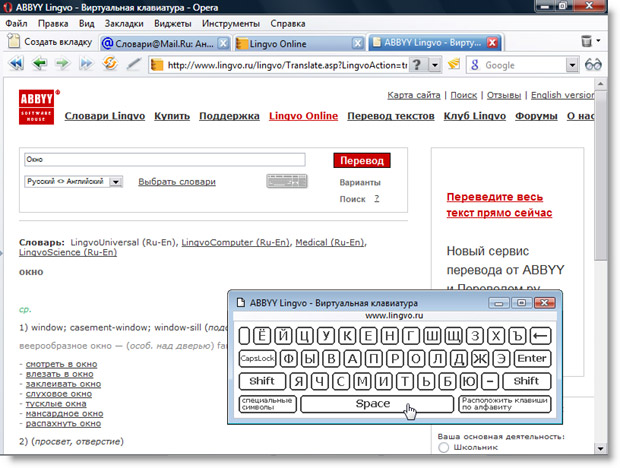This screenshot has width=620, height=468.
Task: Click the Ж key on virtual keyboard
Action: (x=480, y=359)
